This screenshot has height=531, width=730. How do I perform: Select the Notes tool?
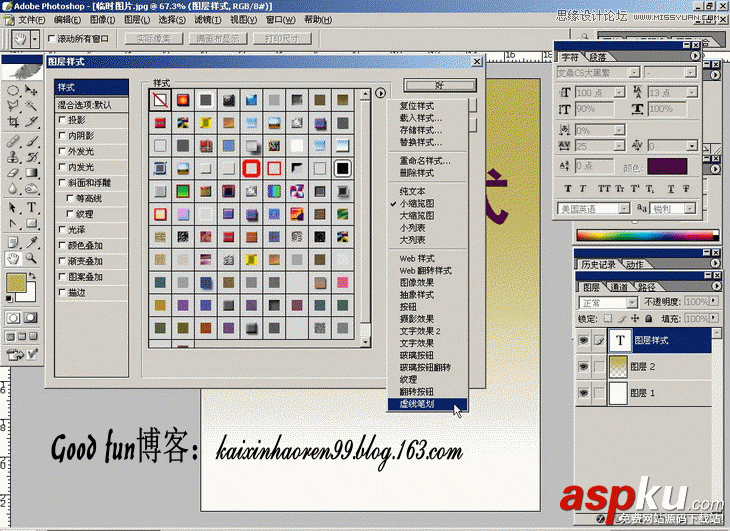click(13, 242)
